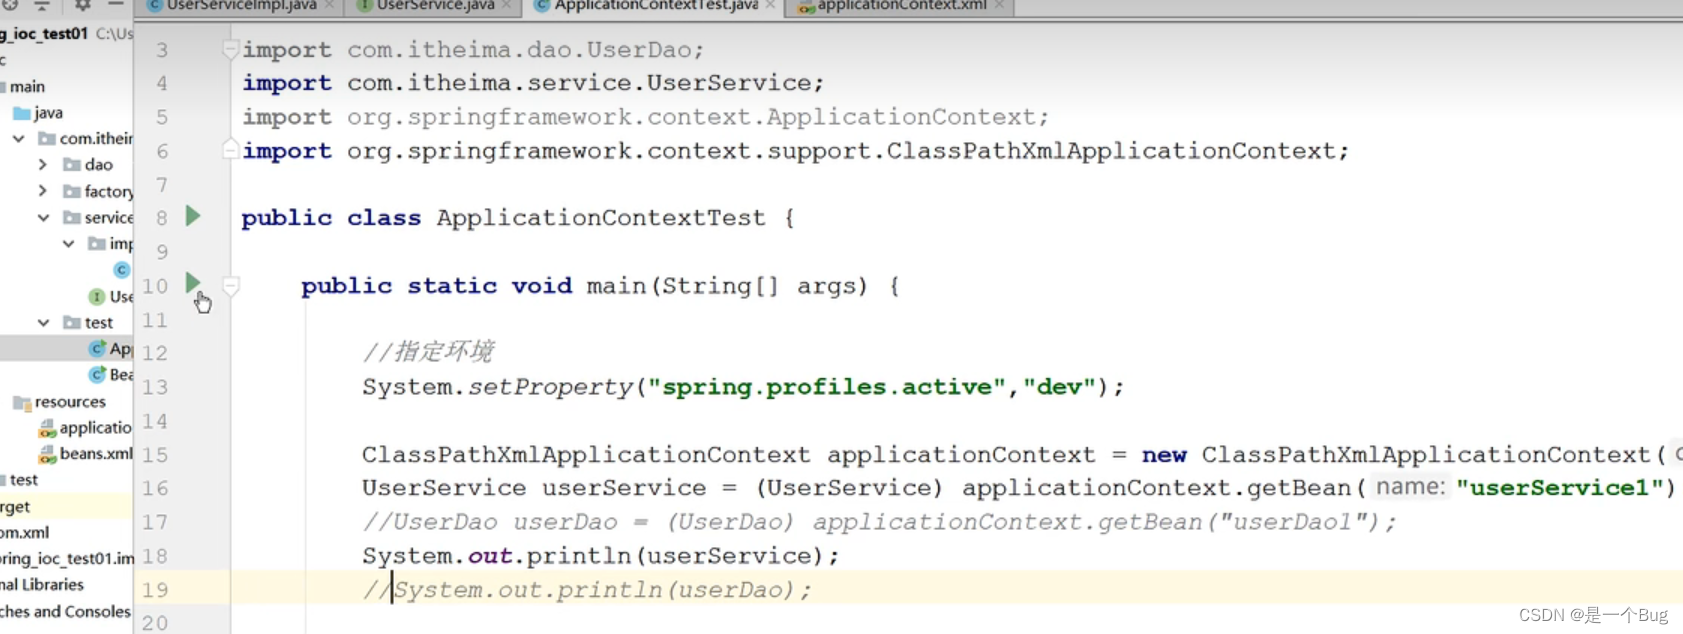
Task: Select the target folder row
Action: tap(66, 506)
